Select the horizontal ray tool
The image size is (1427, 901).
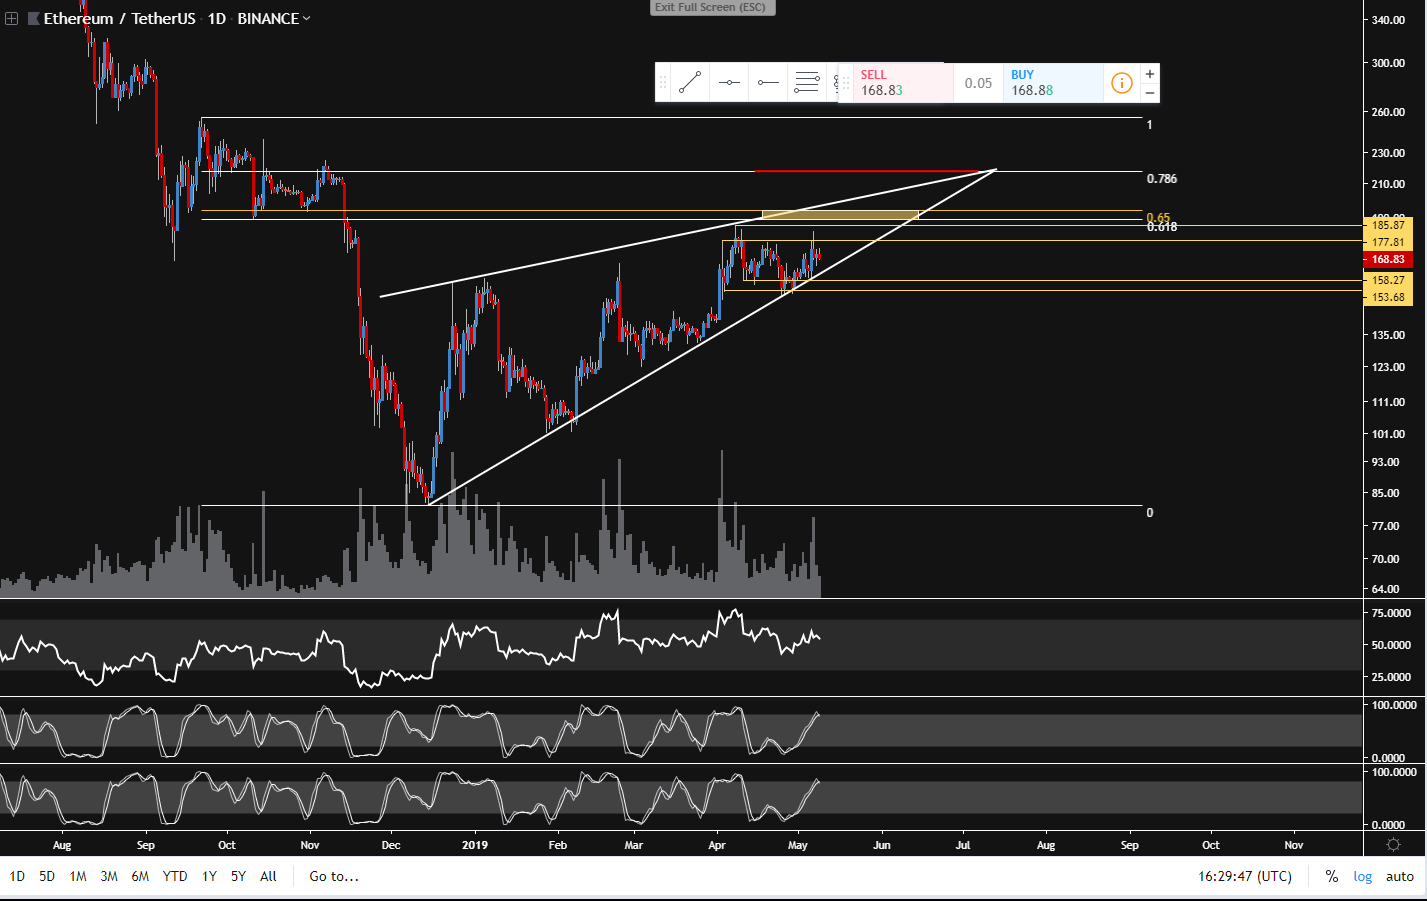pyautogui.click(x=768, y=83)
